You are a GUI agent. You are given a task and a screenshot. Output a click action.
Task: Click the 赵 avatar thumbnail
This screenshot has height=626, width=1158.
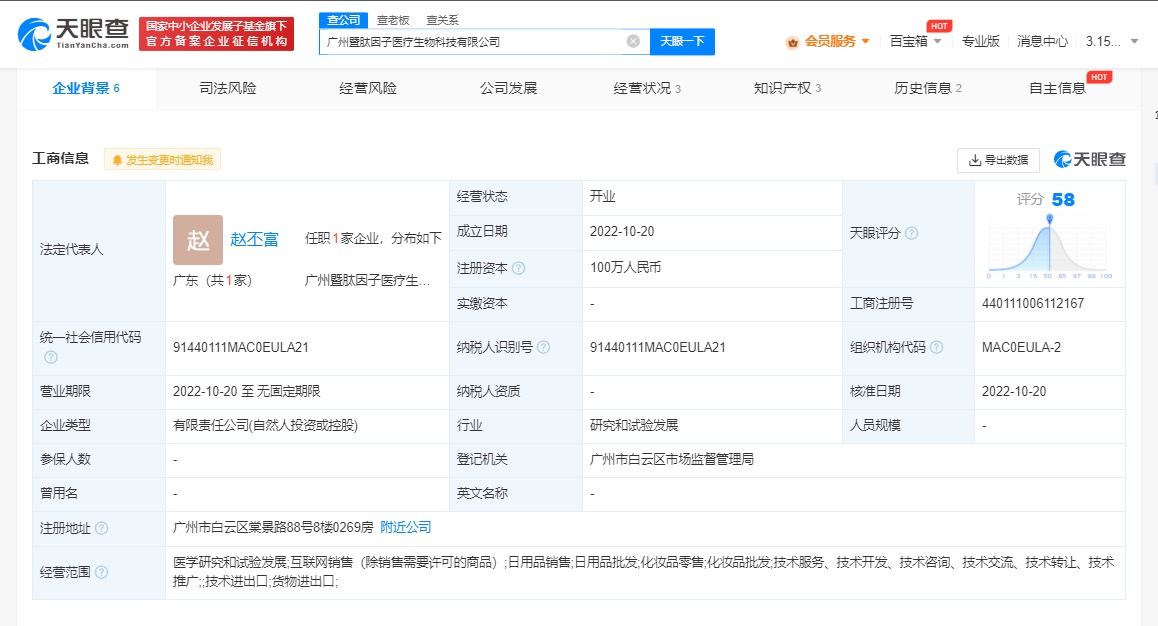pos(198,239)
